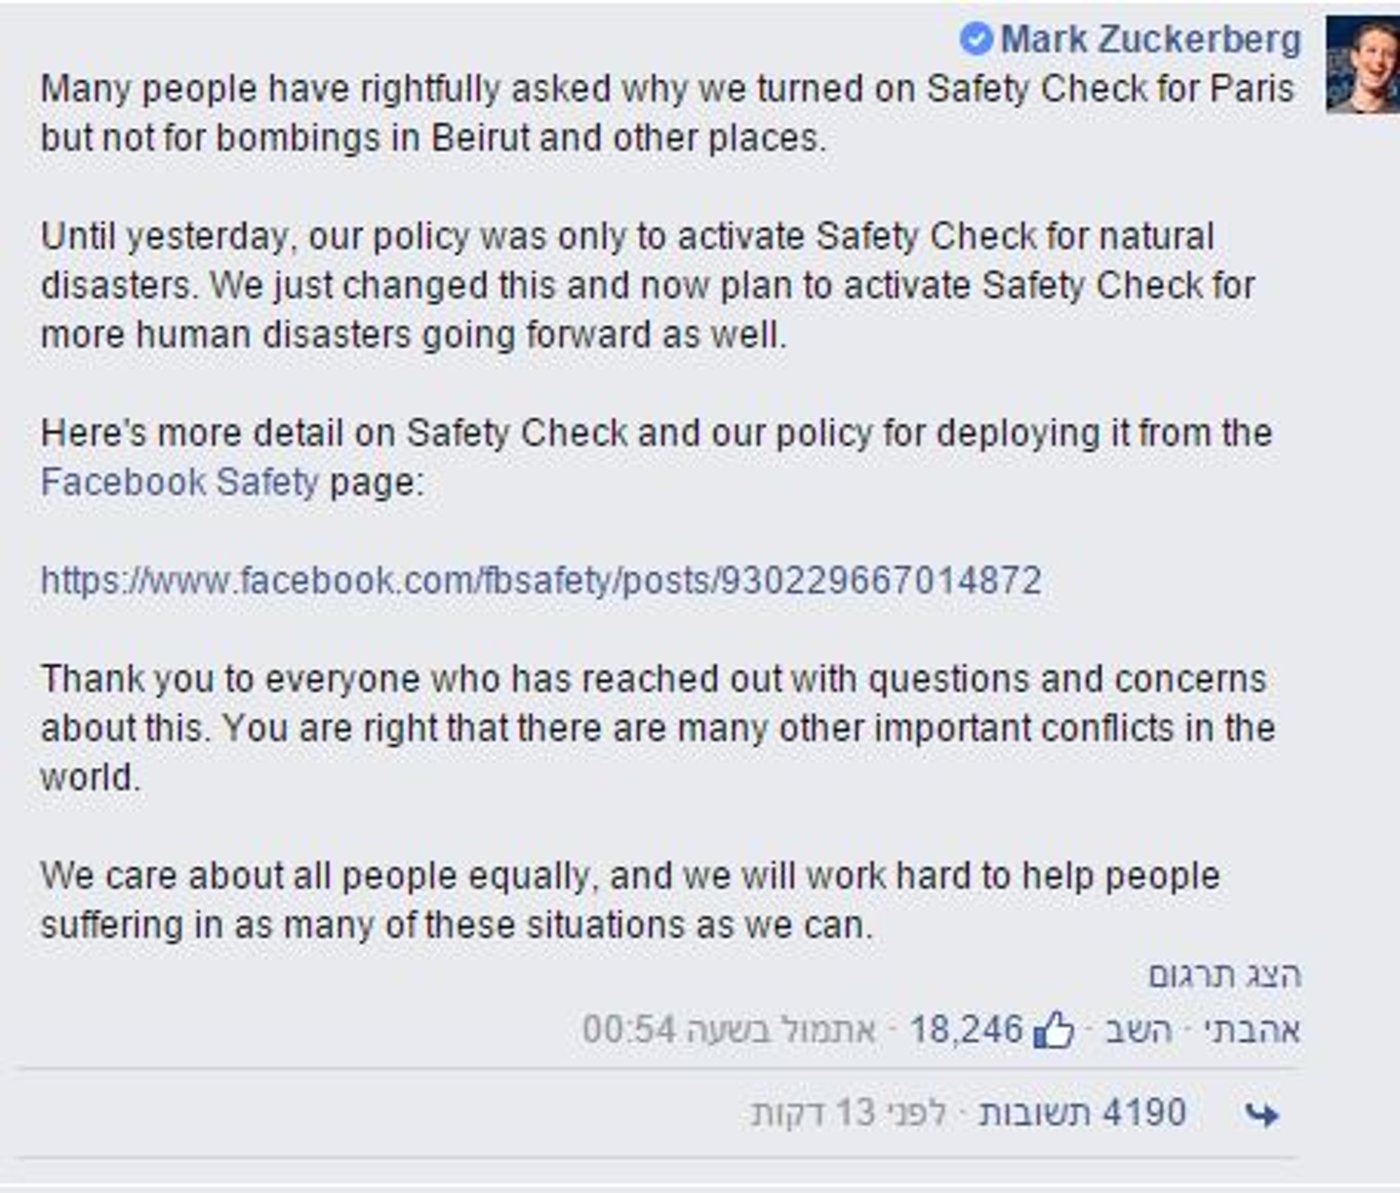Open the Facebook Safety page link
The image size is (1400, 1193).
[x=180, y=483]
